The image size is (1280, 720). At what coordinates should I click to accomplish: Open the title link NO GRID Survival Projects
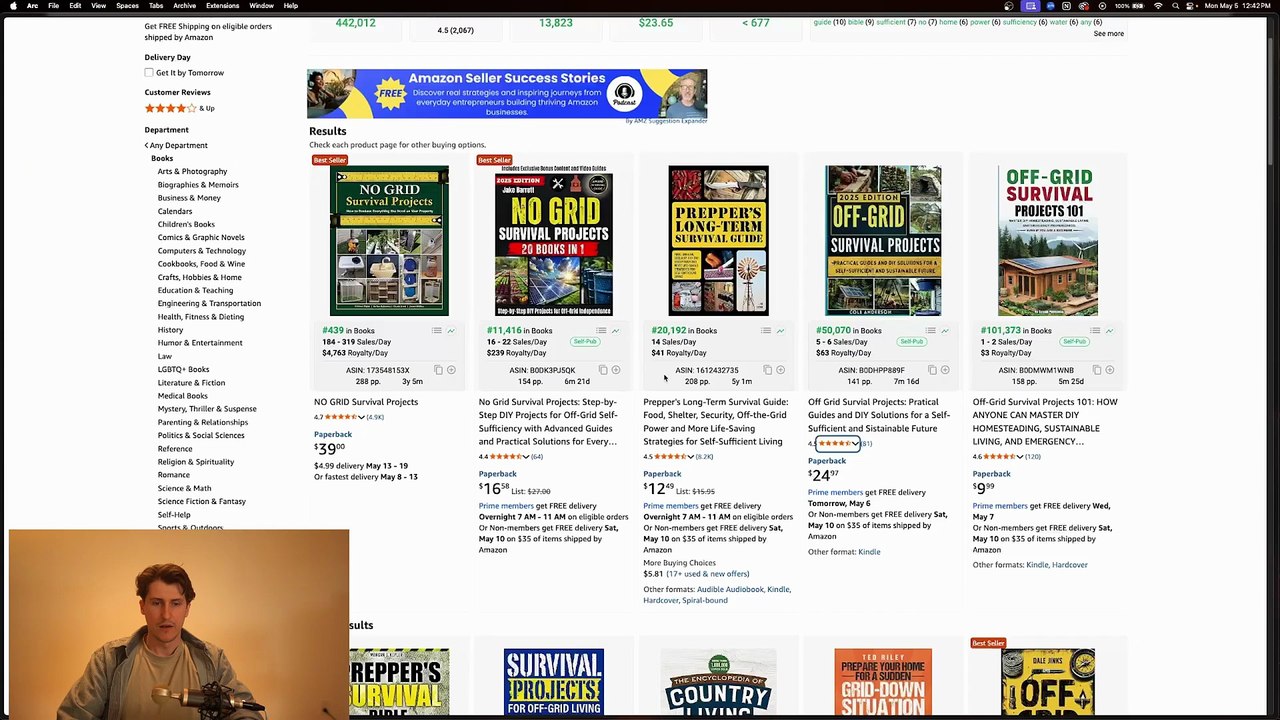366,402
